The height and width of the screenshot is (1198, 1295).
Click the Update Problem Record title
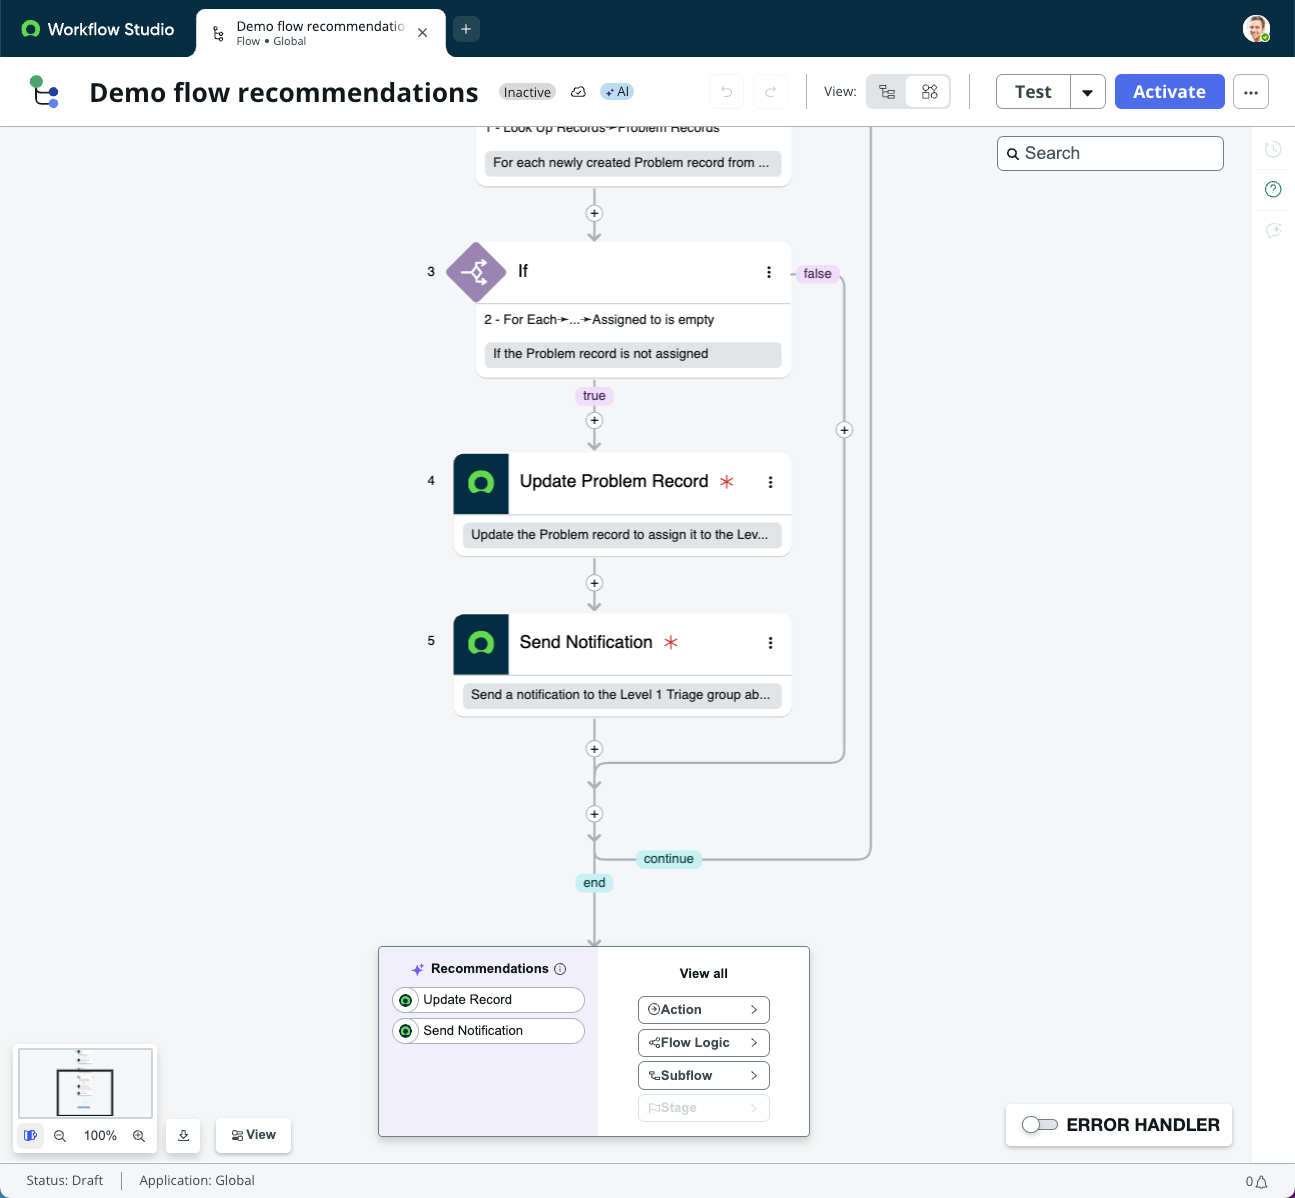614,481
